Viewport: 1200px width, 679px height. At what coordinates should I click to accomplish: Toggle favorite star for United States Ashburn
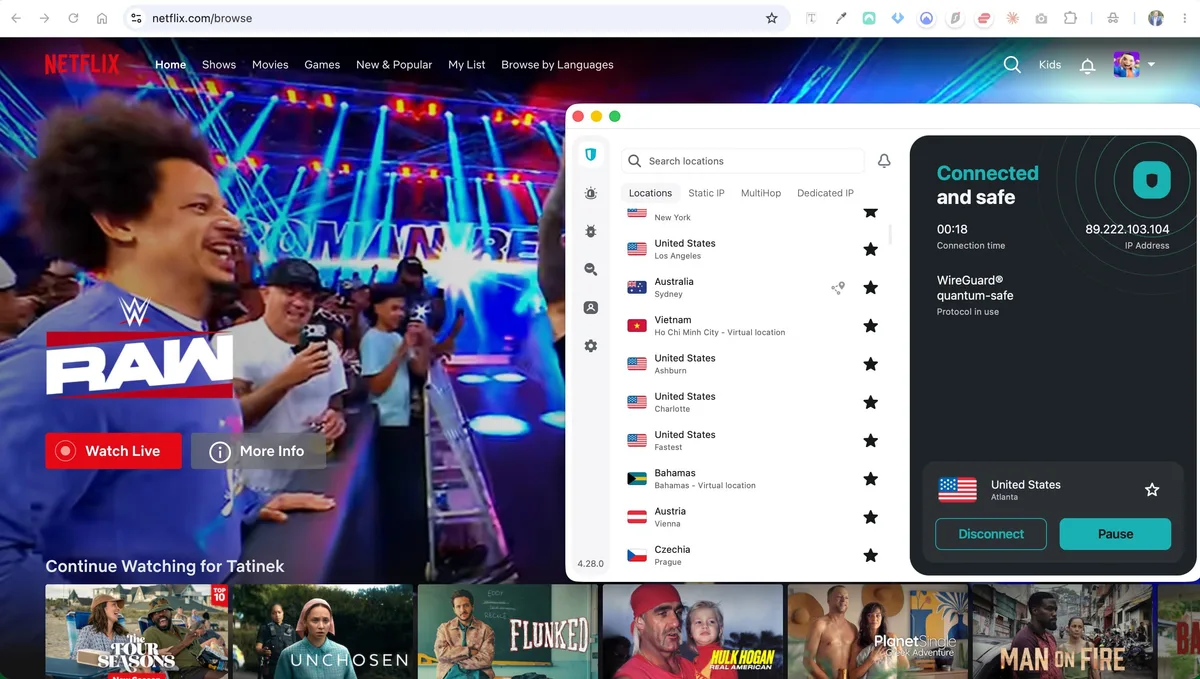tap(870, 364)
